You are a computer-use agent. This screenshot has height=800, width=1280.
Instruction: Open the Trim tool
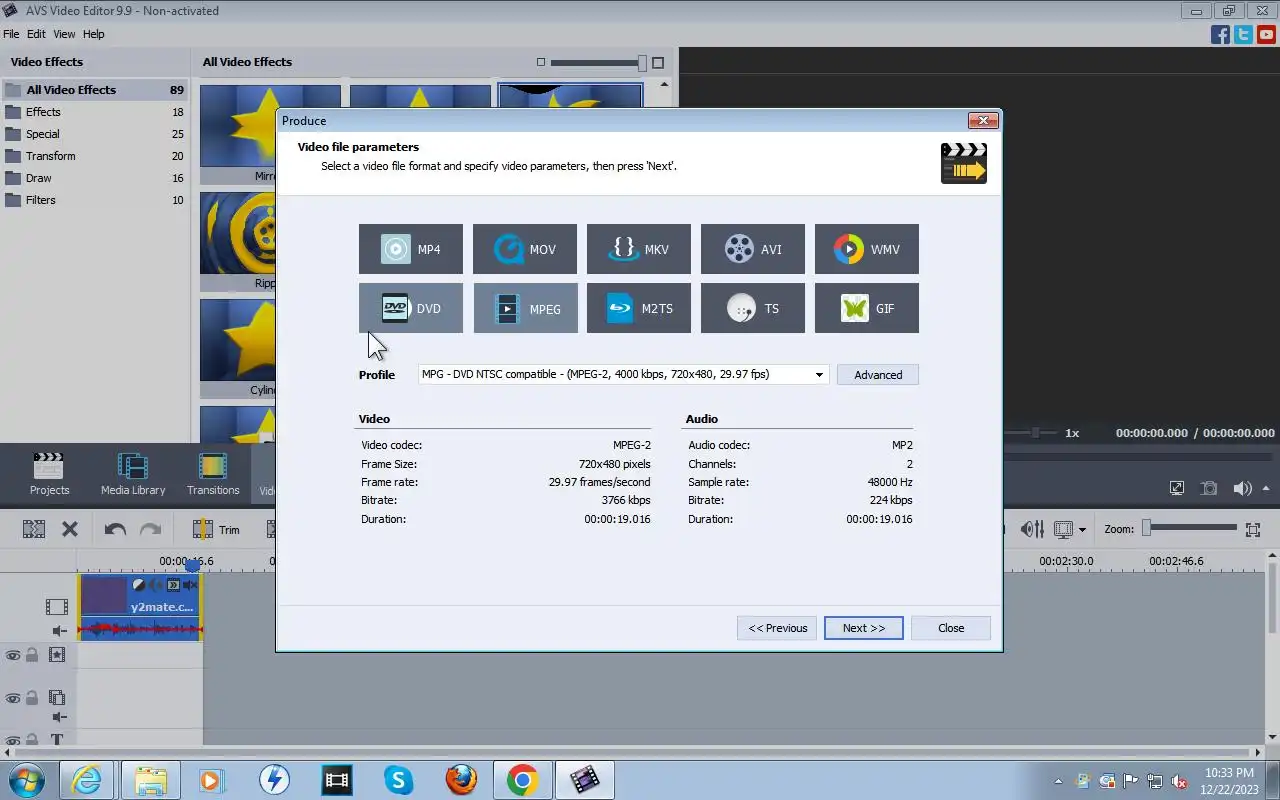point(217,529)
